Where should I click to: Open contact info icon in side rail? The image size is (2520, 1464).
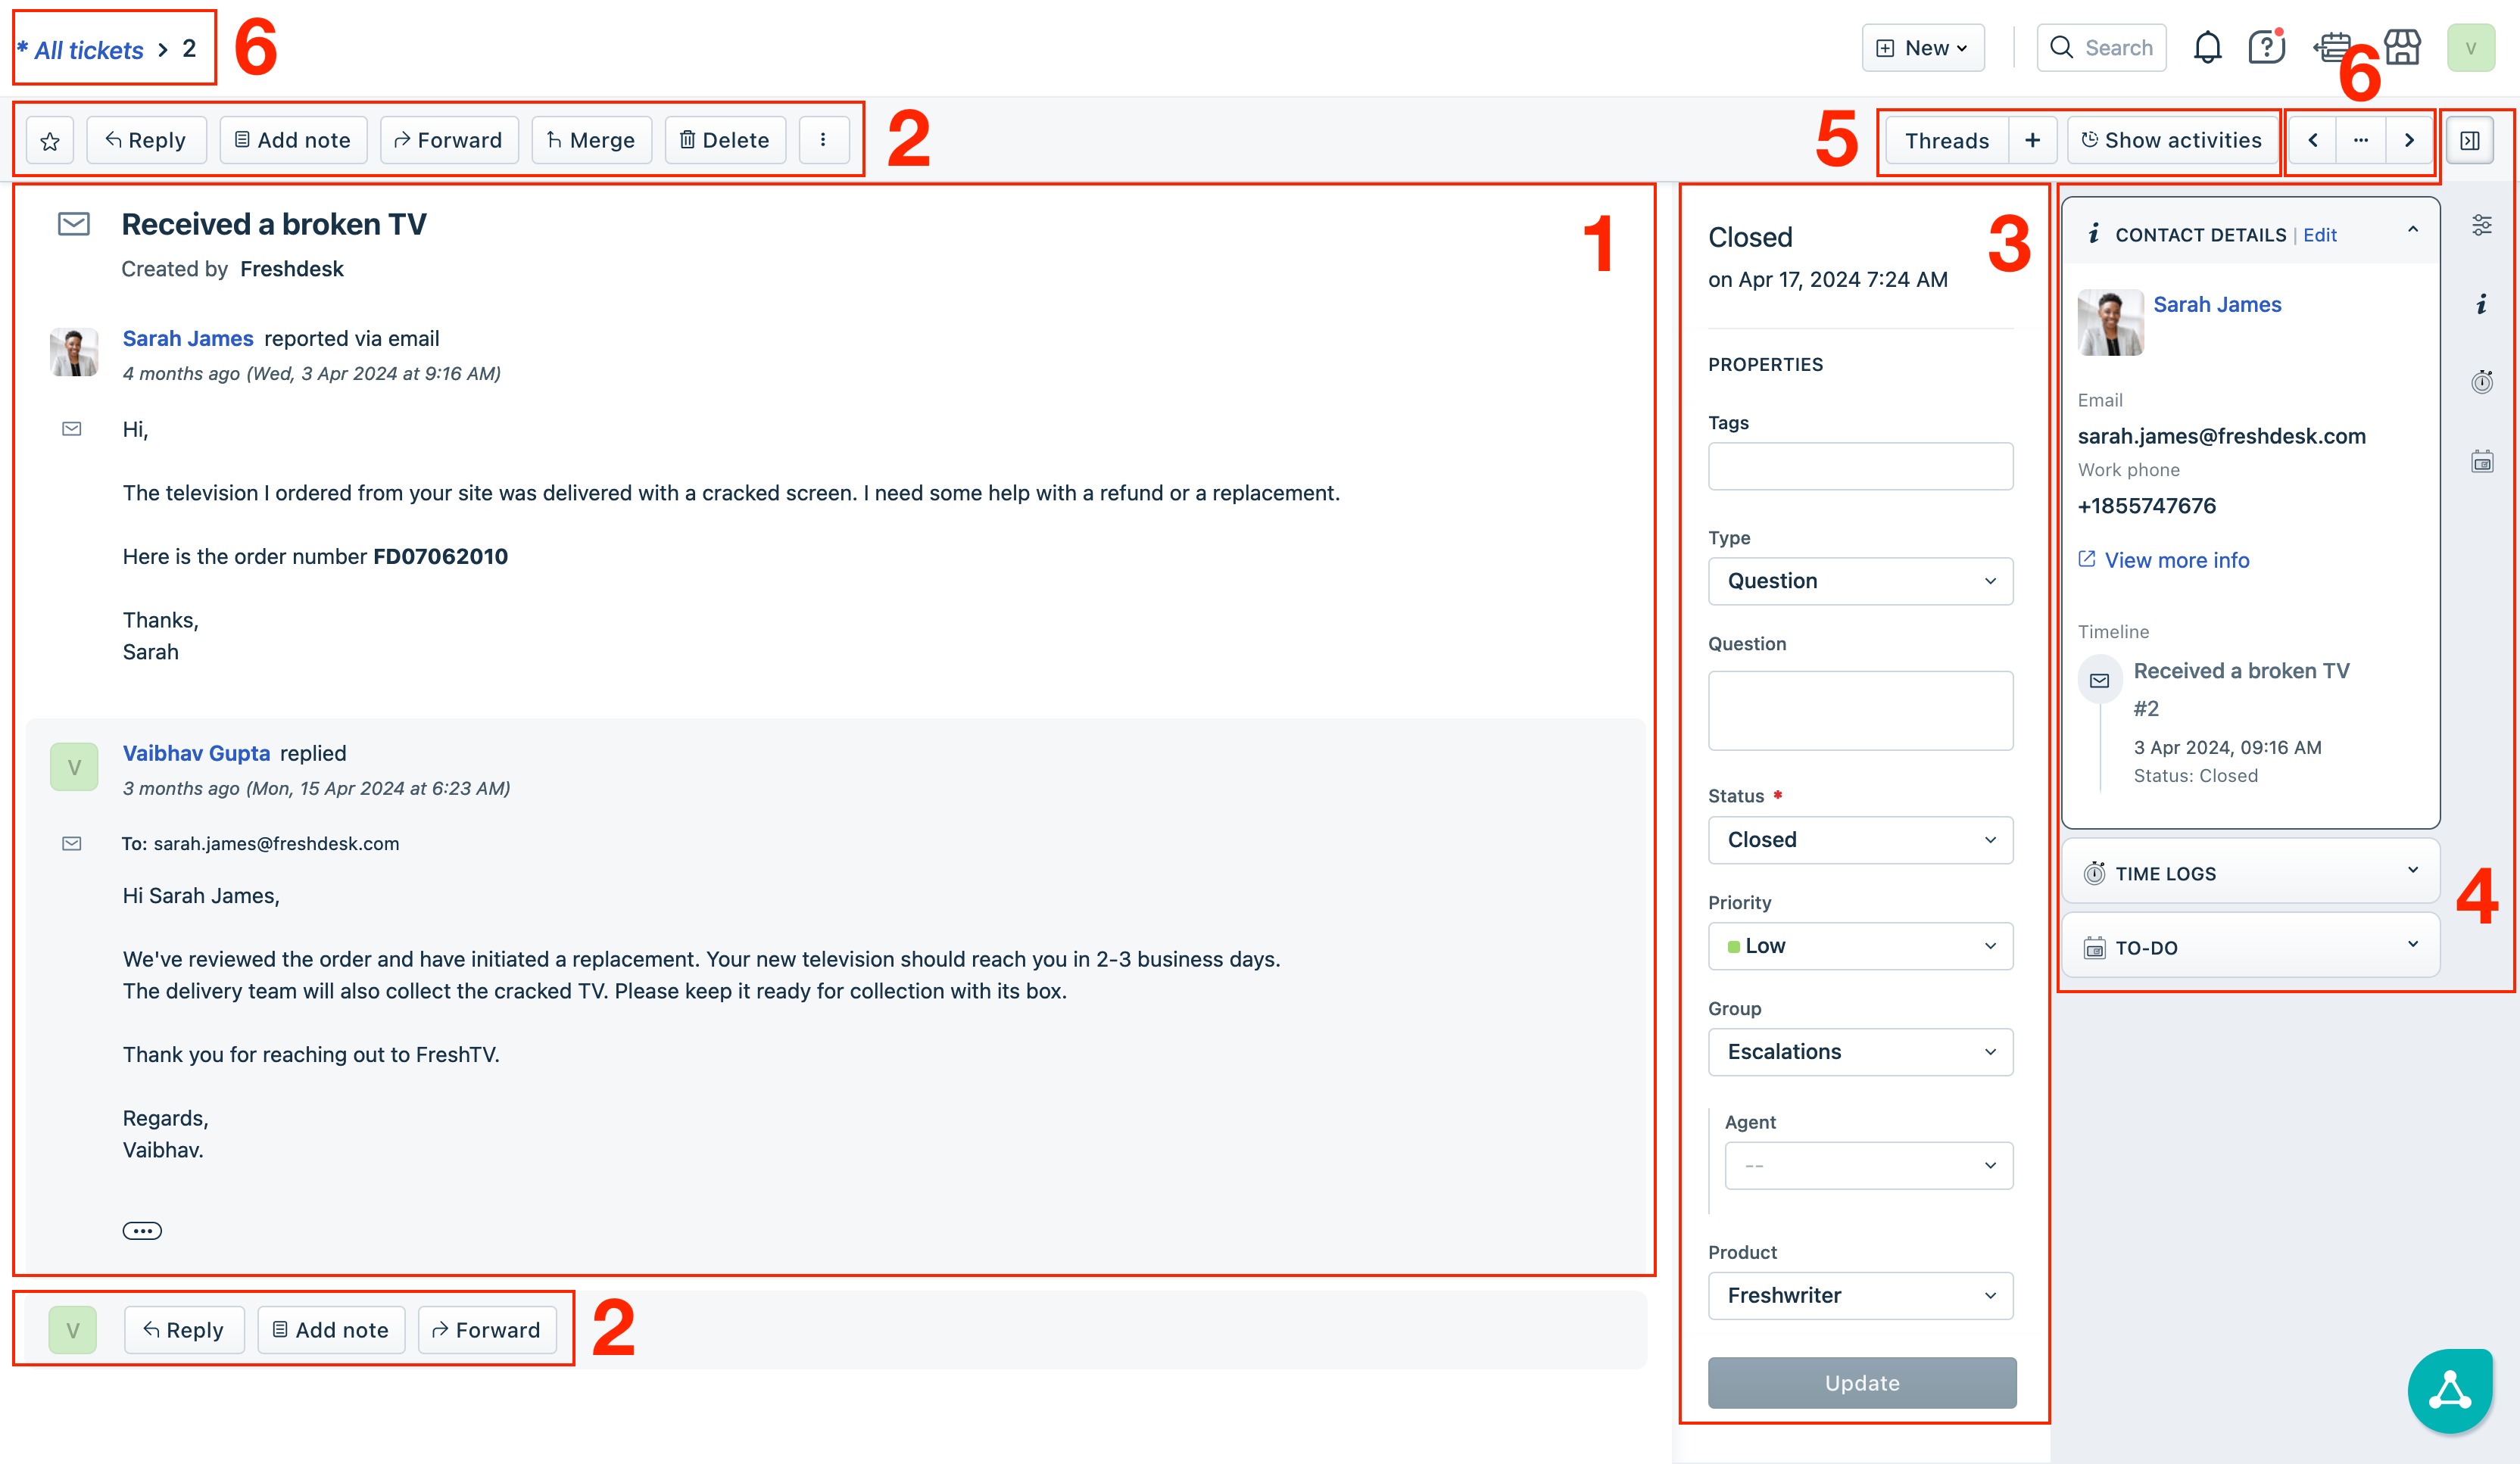[2481, 304]
